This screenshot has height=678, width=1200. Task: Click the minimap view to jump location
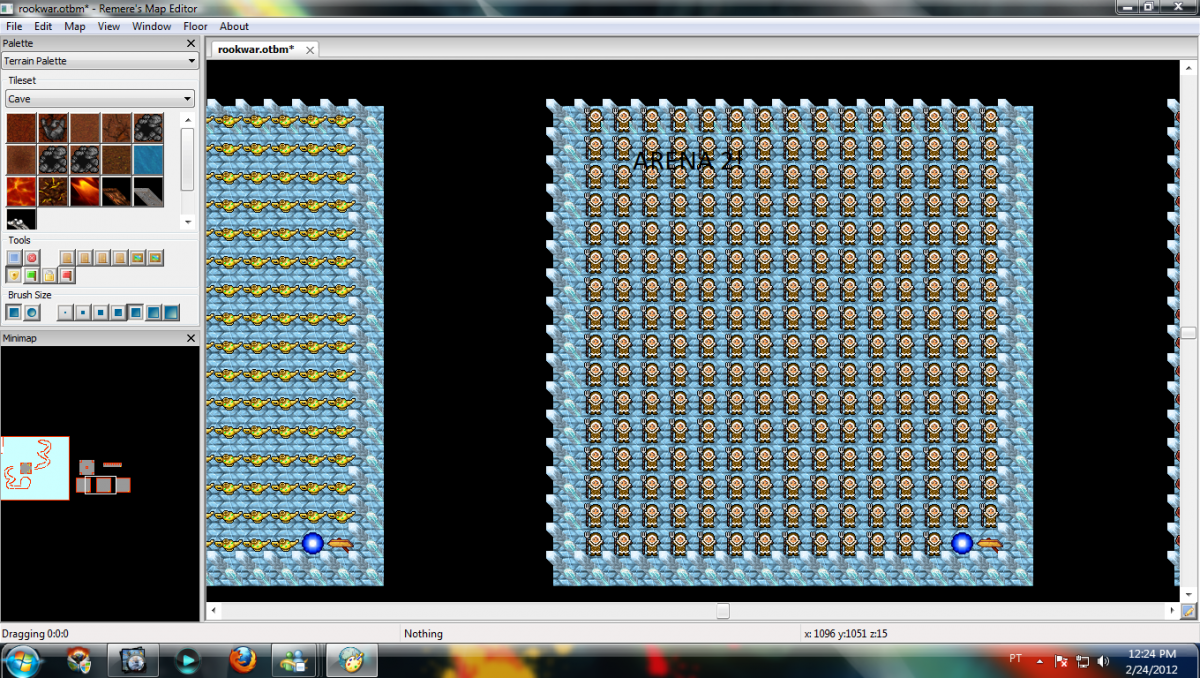click(99, 483)
